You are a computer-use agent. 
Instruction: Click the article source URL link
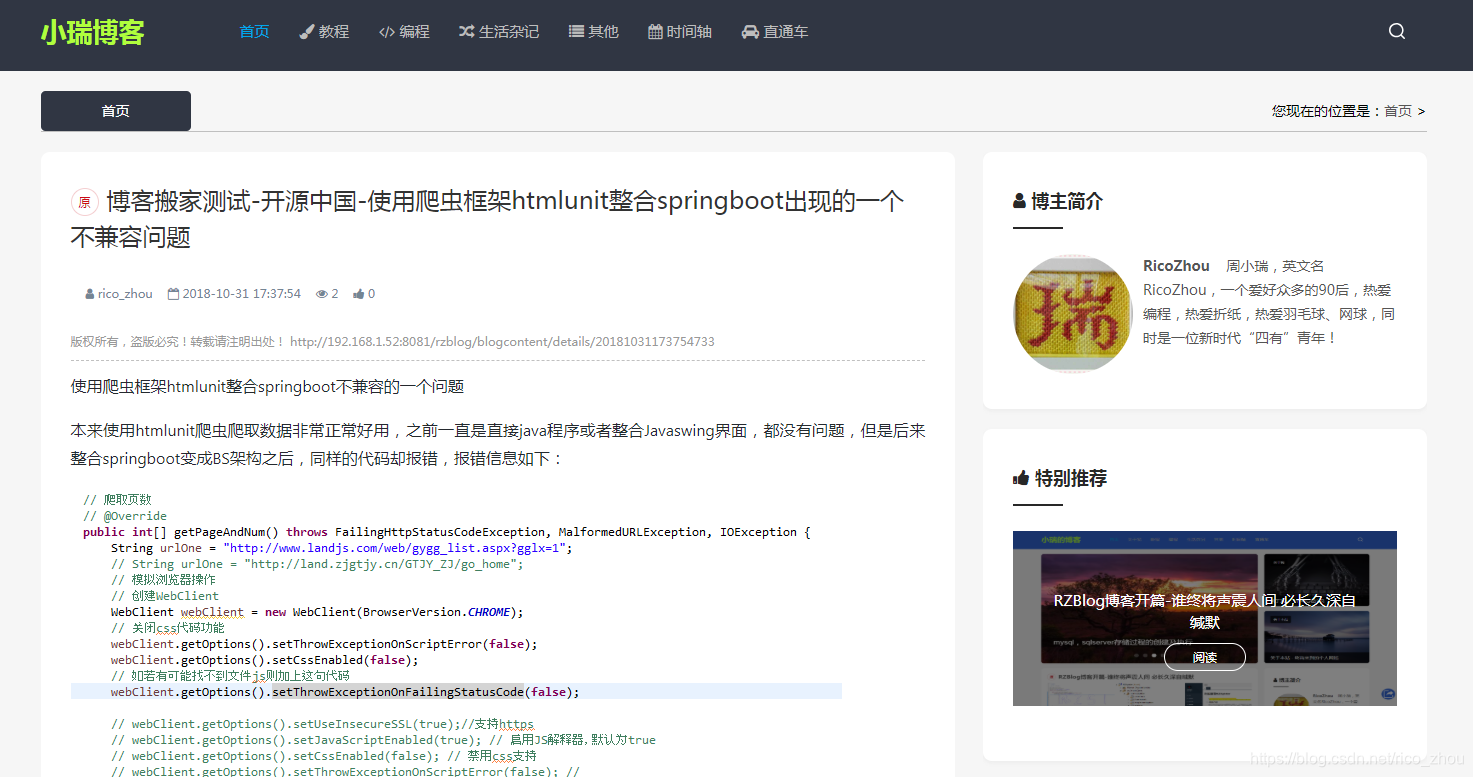click(502, 341)
